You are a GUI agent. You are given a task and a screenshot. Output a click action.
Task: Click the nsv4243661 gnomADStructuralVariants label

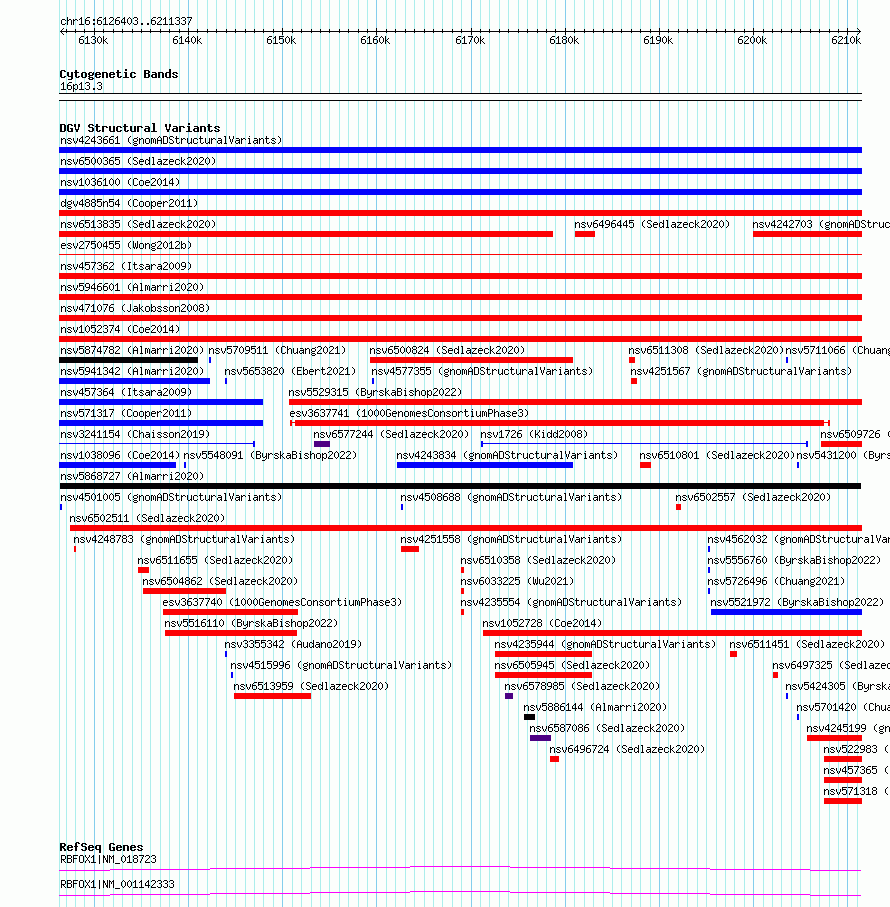click(x=171, y=141)
